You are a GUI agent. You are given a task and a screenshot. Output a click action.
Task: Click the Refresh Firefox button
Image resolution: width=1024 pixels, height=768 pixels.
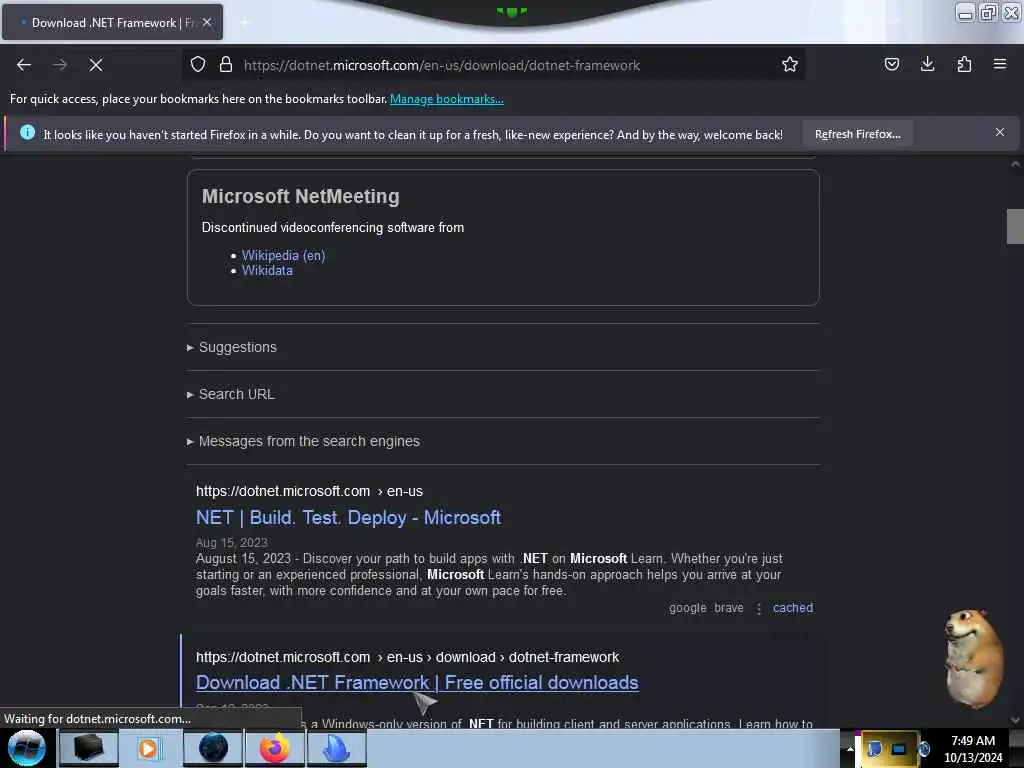click(857, 134)
